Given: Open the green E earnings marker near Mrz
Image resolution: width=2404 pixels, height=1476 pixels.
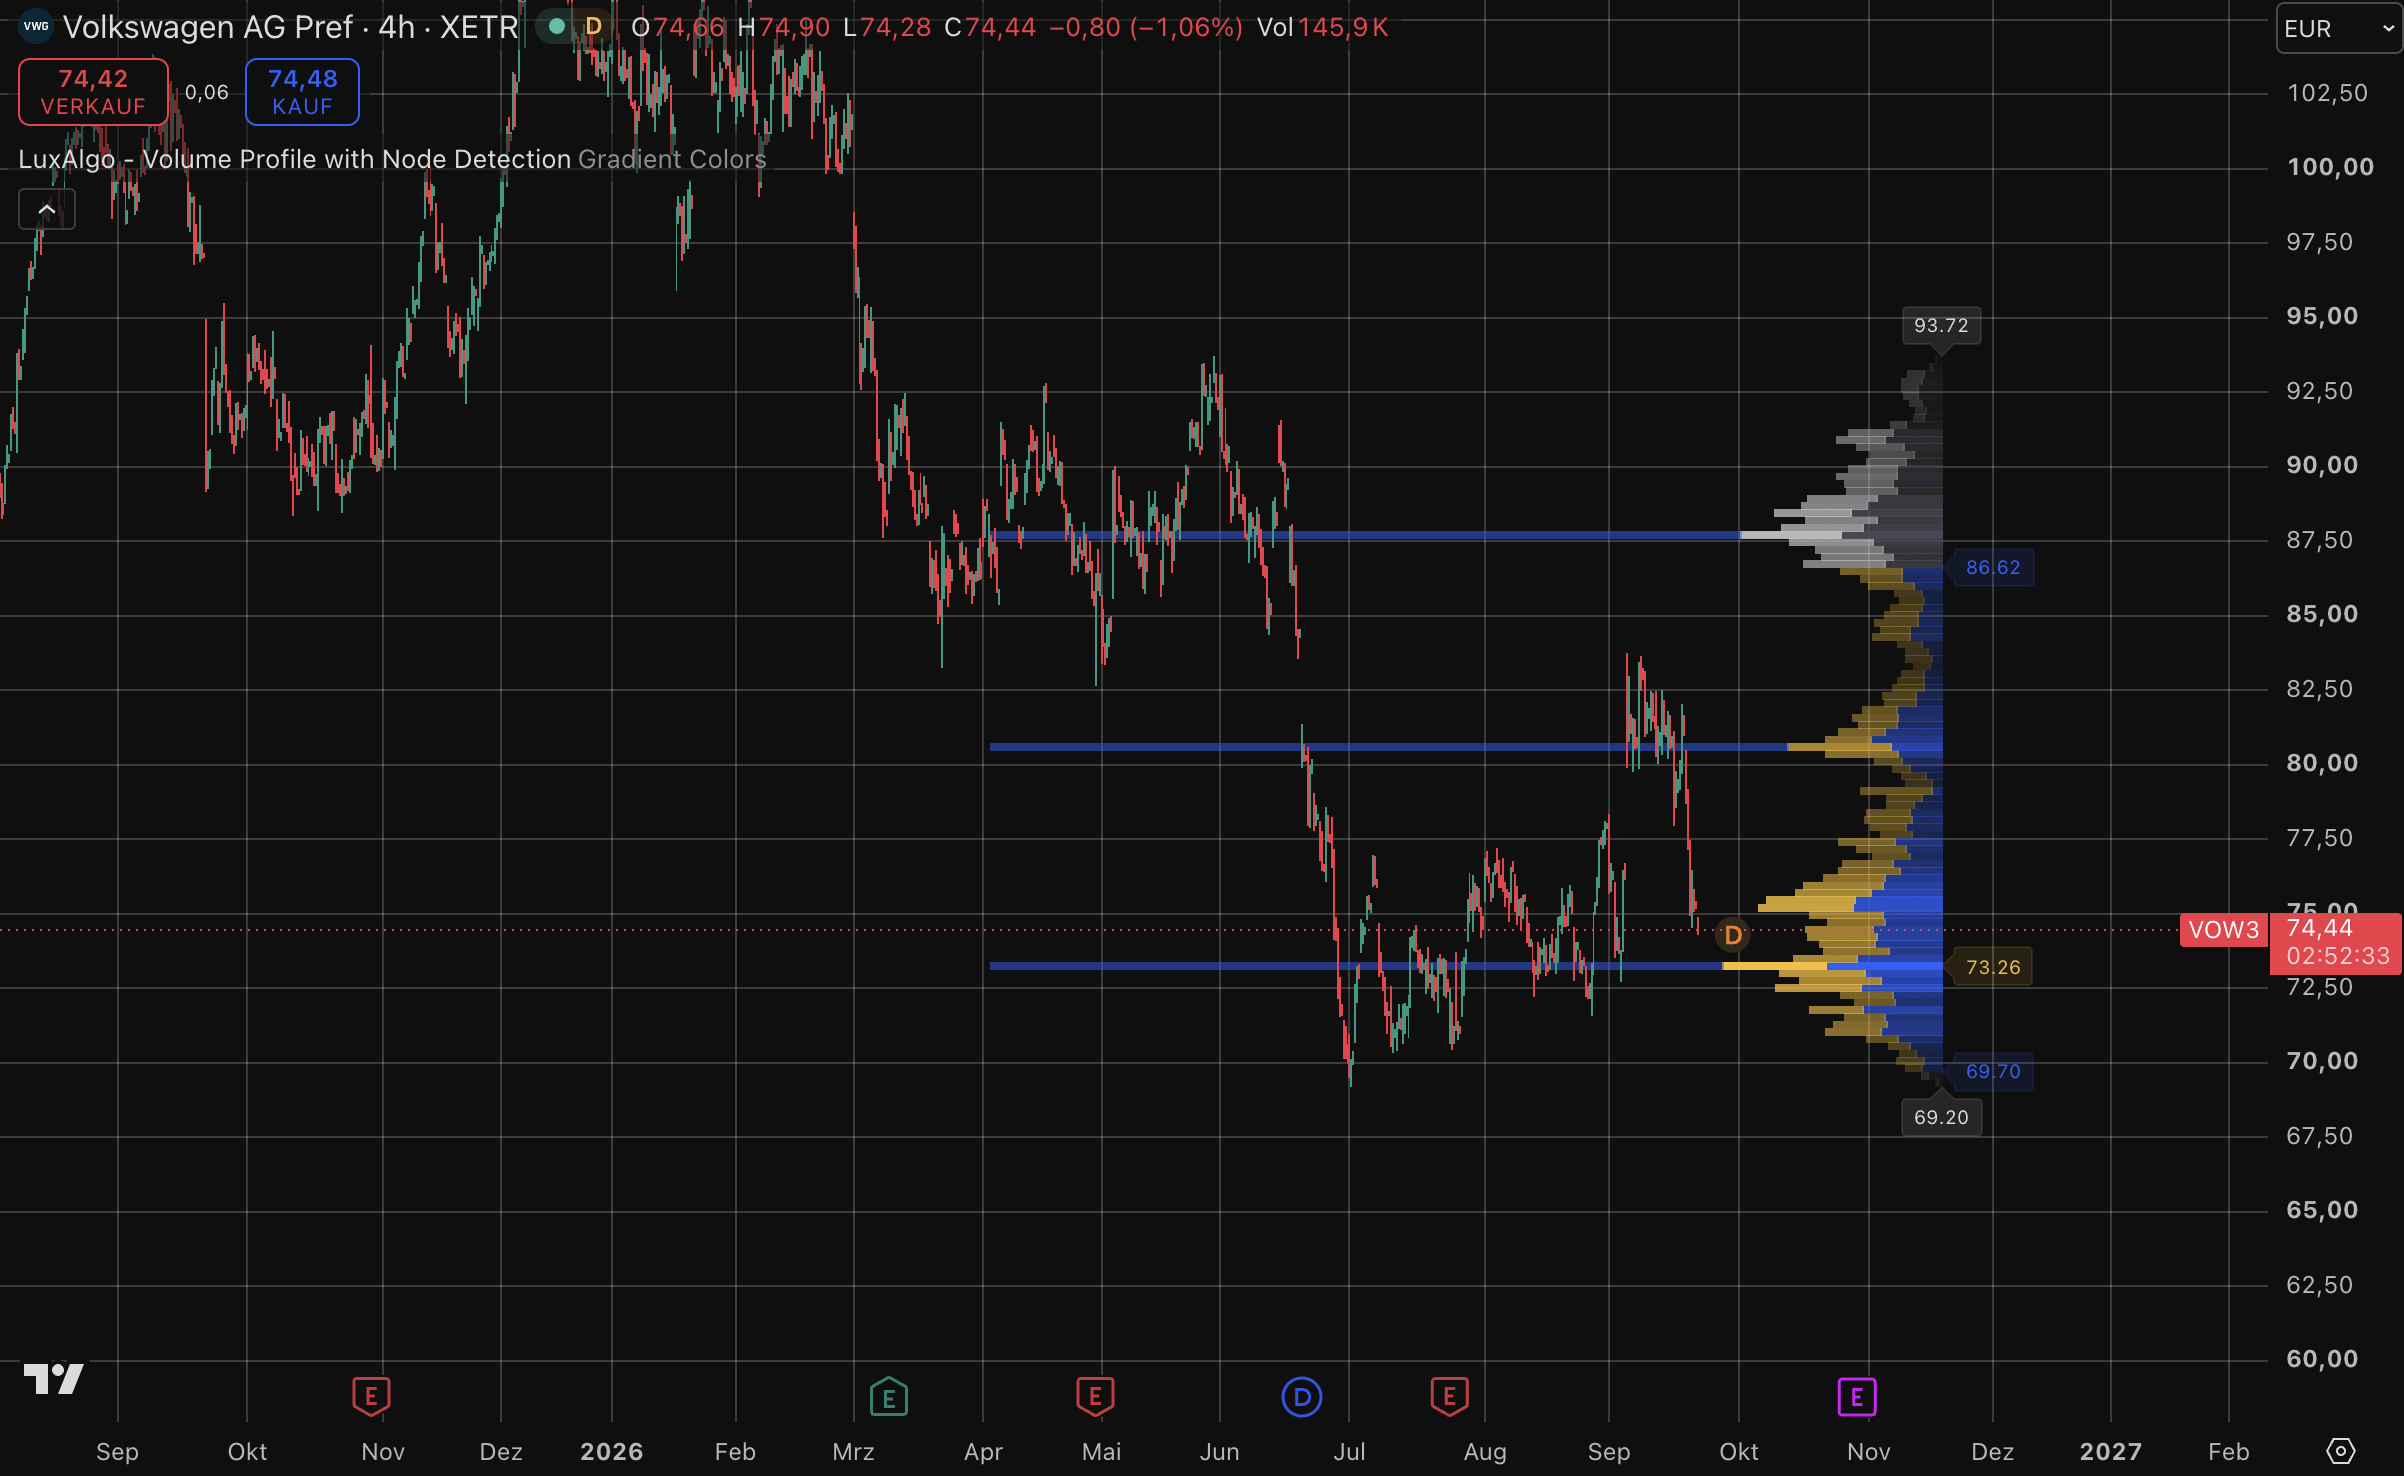Looking at the screenshot, I should pyautogui.click(x=888, y=1396).
